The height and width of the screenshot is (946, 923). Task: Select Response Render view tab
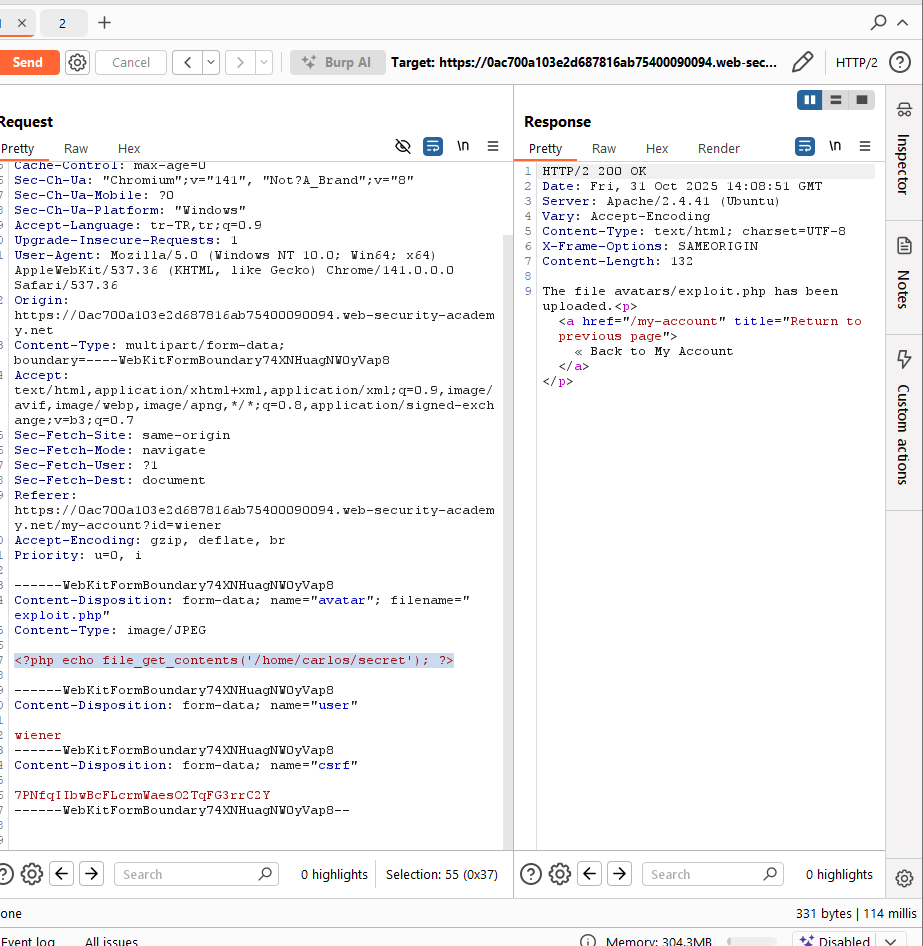(x=718, y=148)
